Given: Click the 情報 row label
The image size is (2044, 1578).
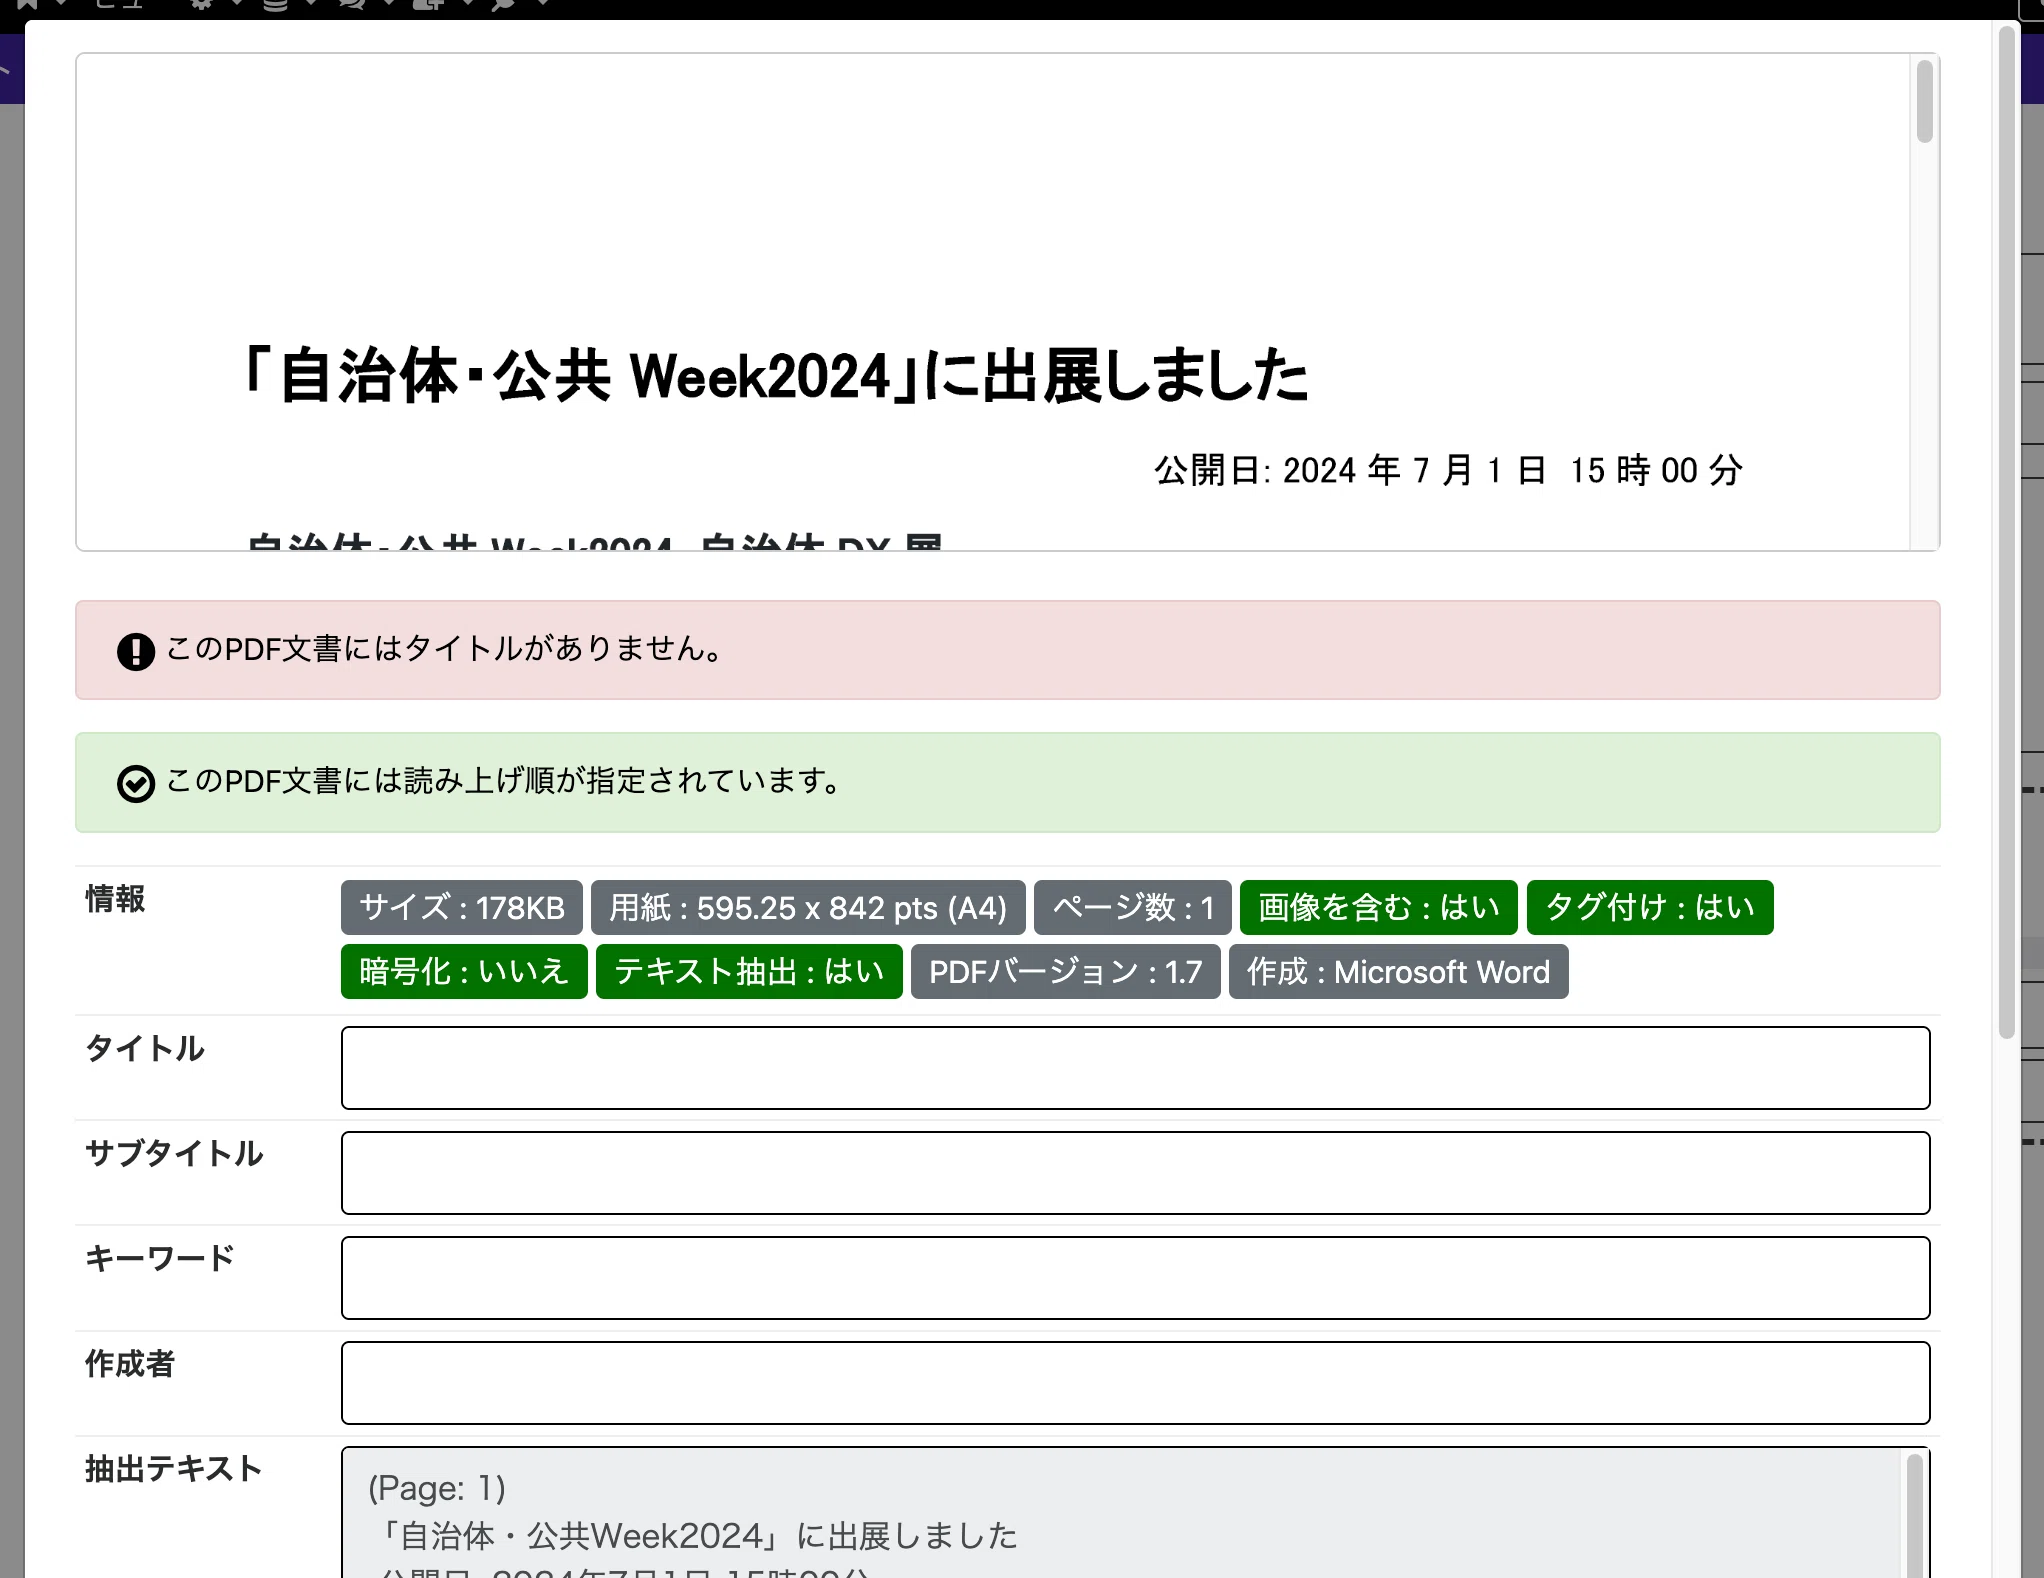Looking at the screenshot, I should click(x=115, y=899).
